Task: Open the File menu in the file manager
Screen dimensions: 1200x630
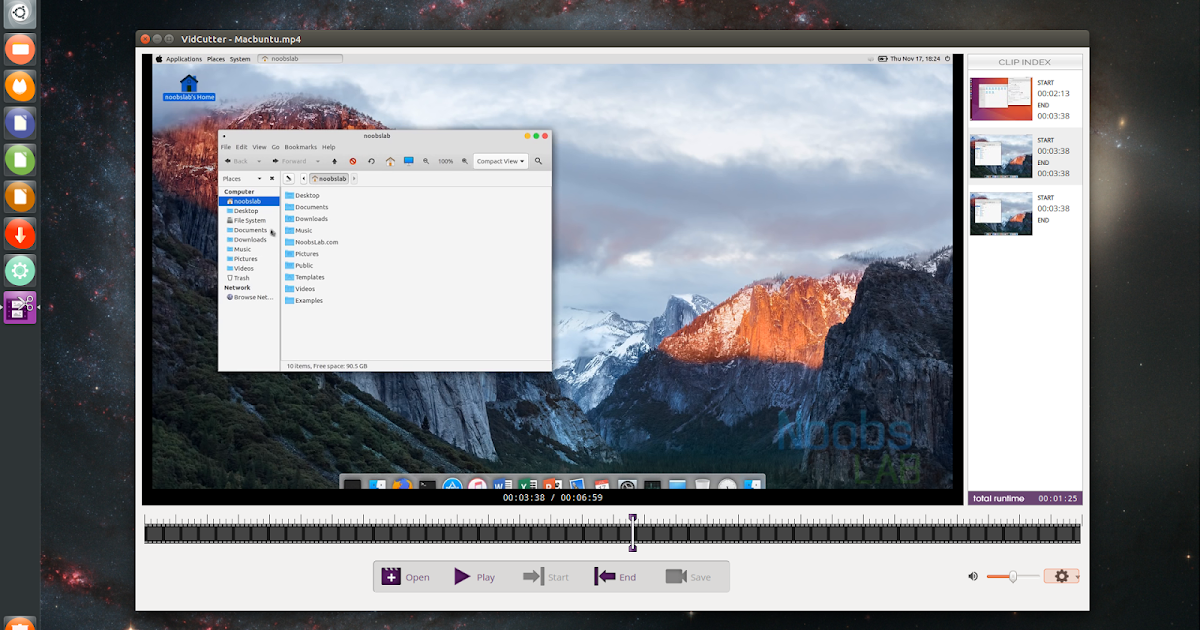Action: click(226, 147)
